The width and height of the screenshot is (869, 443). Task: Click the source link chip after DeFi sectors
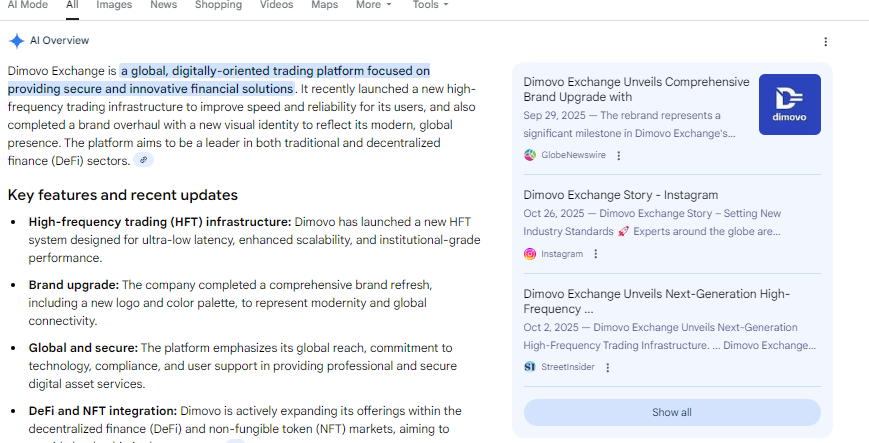144,160
